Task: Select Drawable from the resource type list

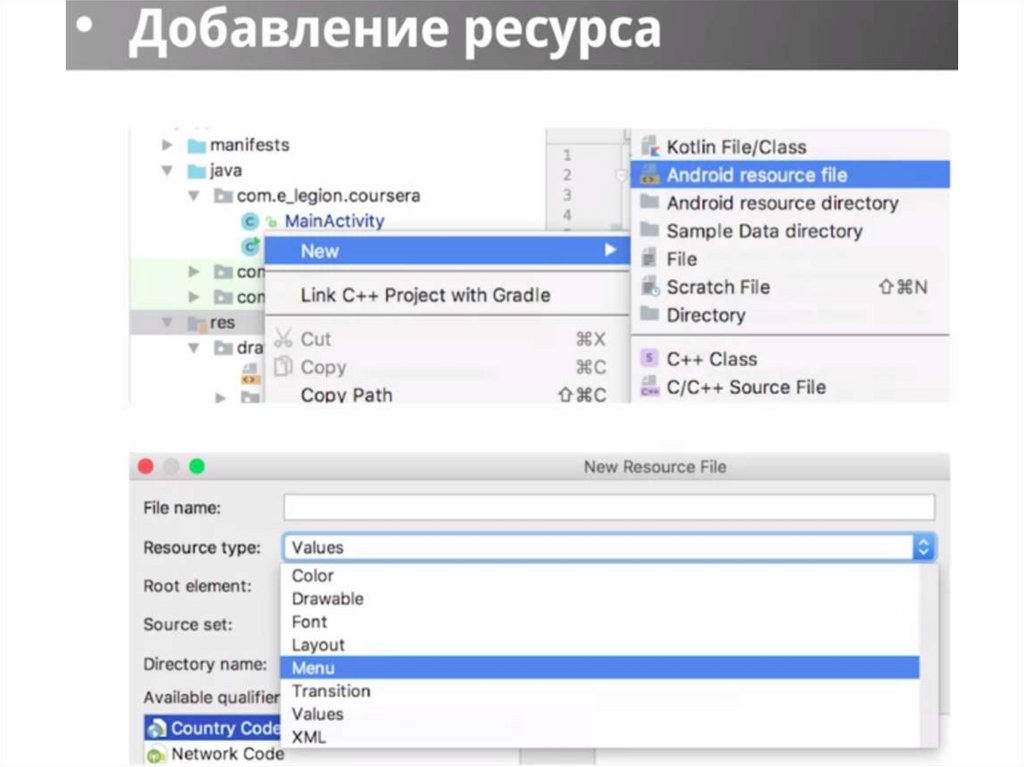Action: [327, 599]
